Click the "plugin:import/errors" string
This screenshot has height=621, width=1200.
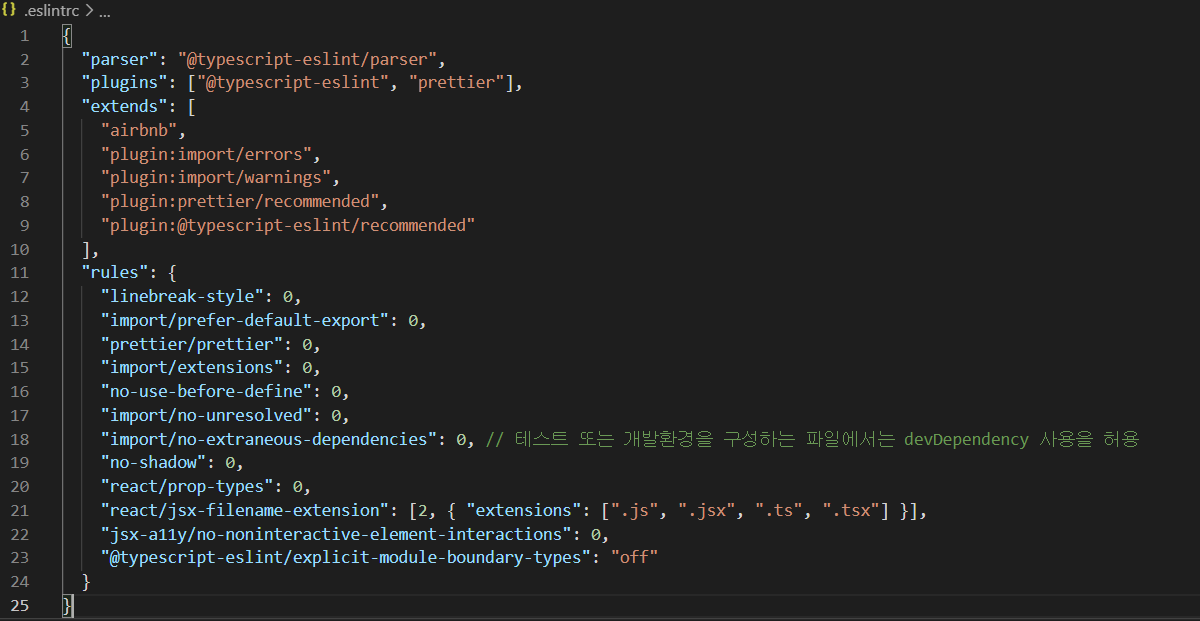point(207,154)
